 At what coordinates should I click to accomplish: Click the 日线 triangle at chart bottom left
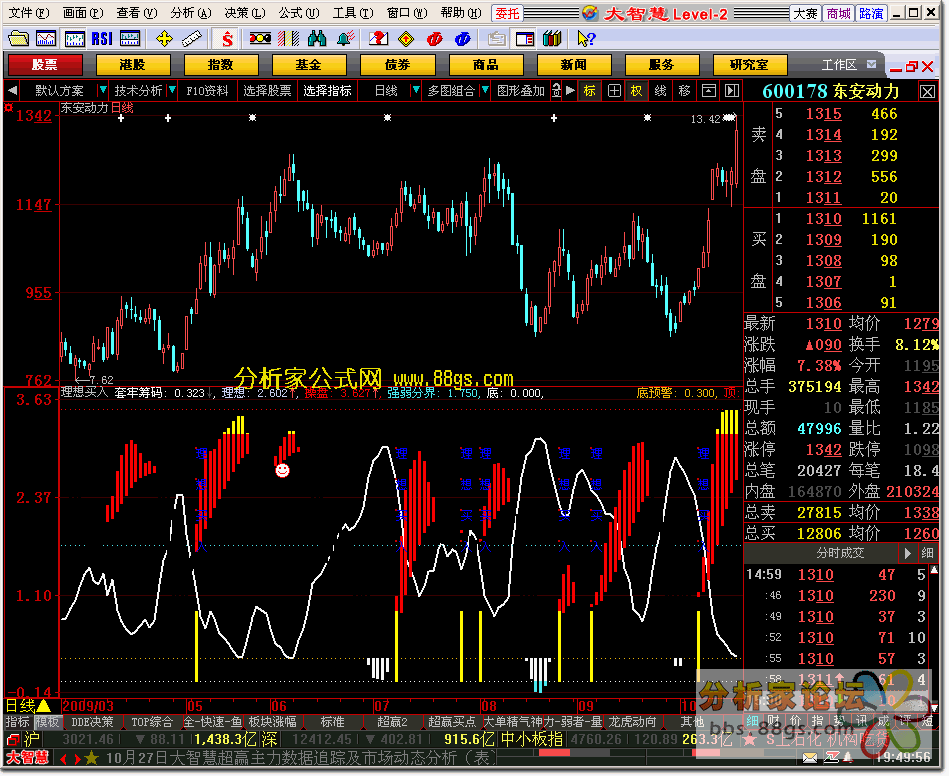[44, 706]
